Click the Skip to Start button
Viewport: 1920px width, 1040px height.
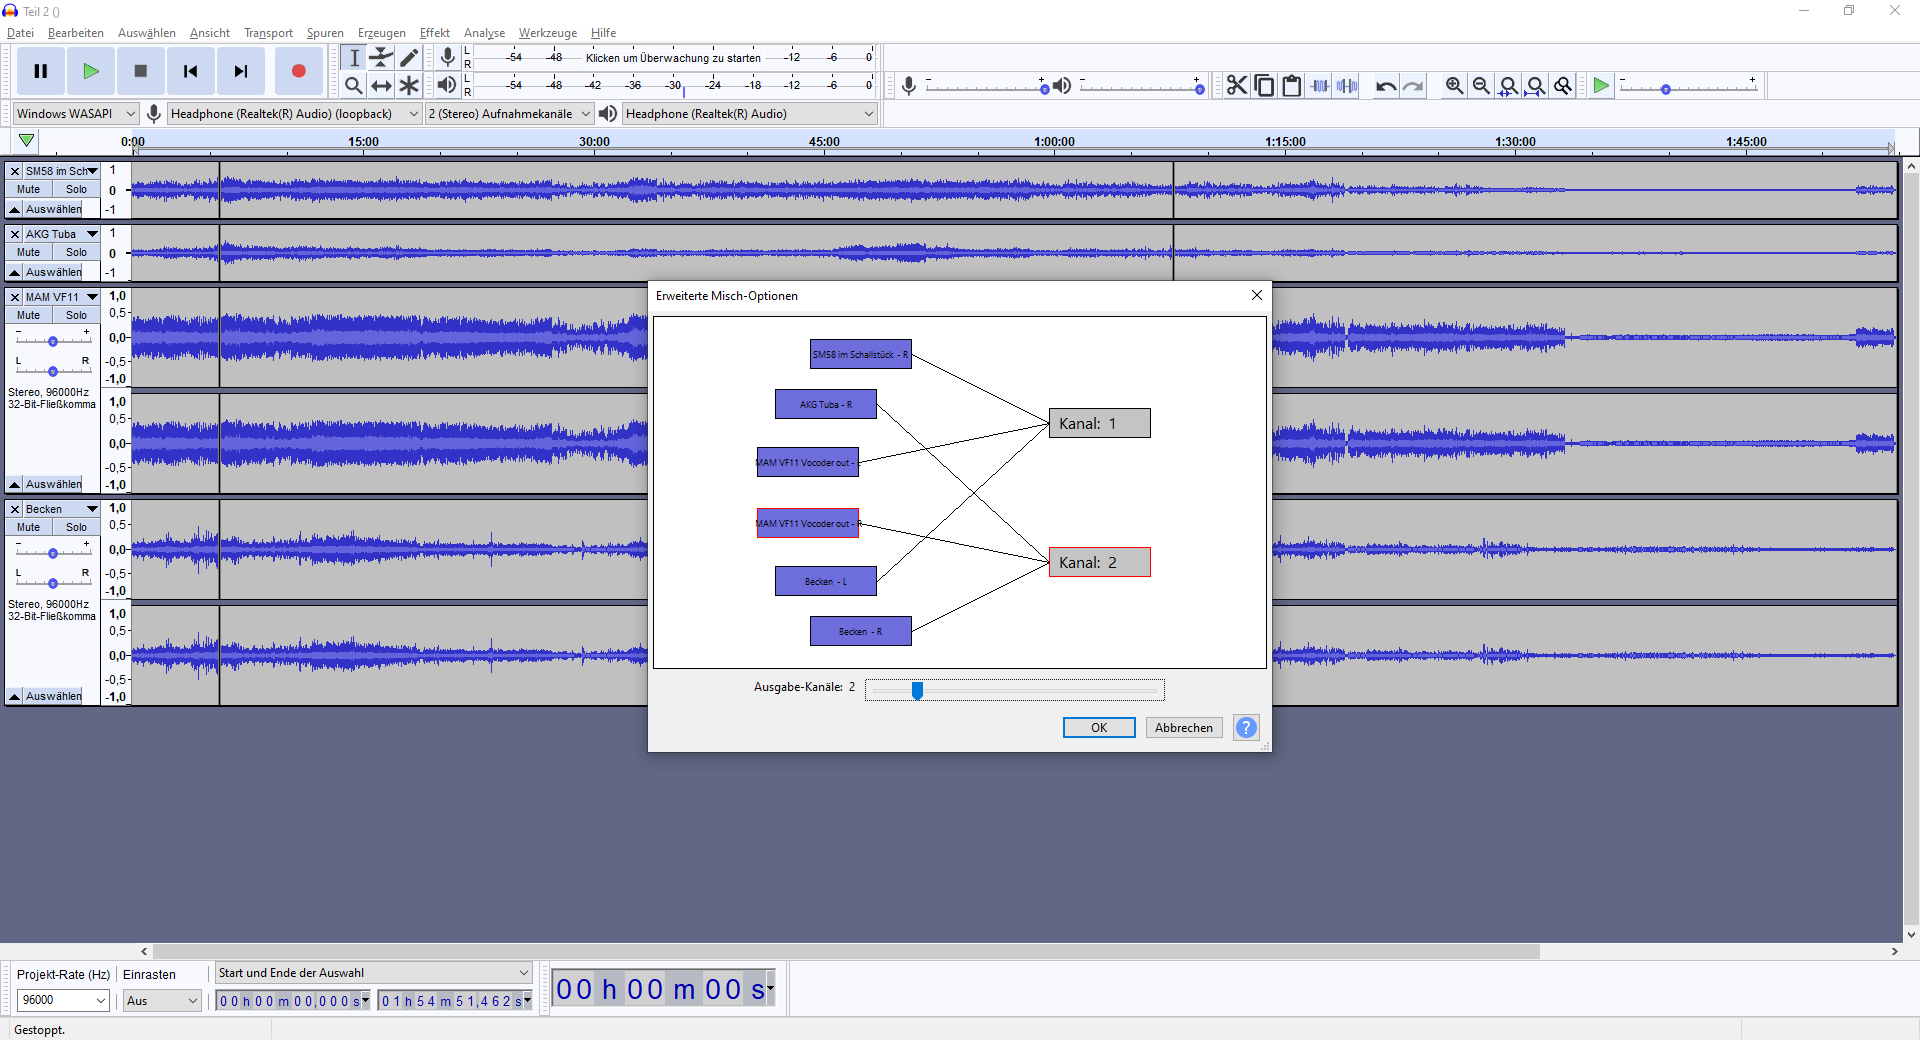point(190,71)
